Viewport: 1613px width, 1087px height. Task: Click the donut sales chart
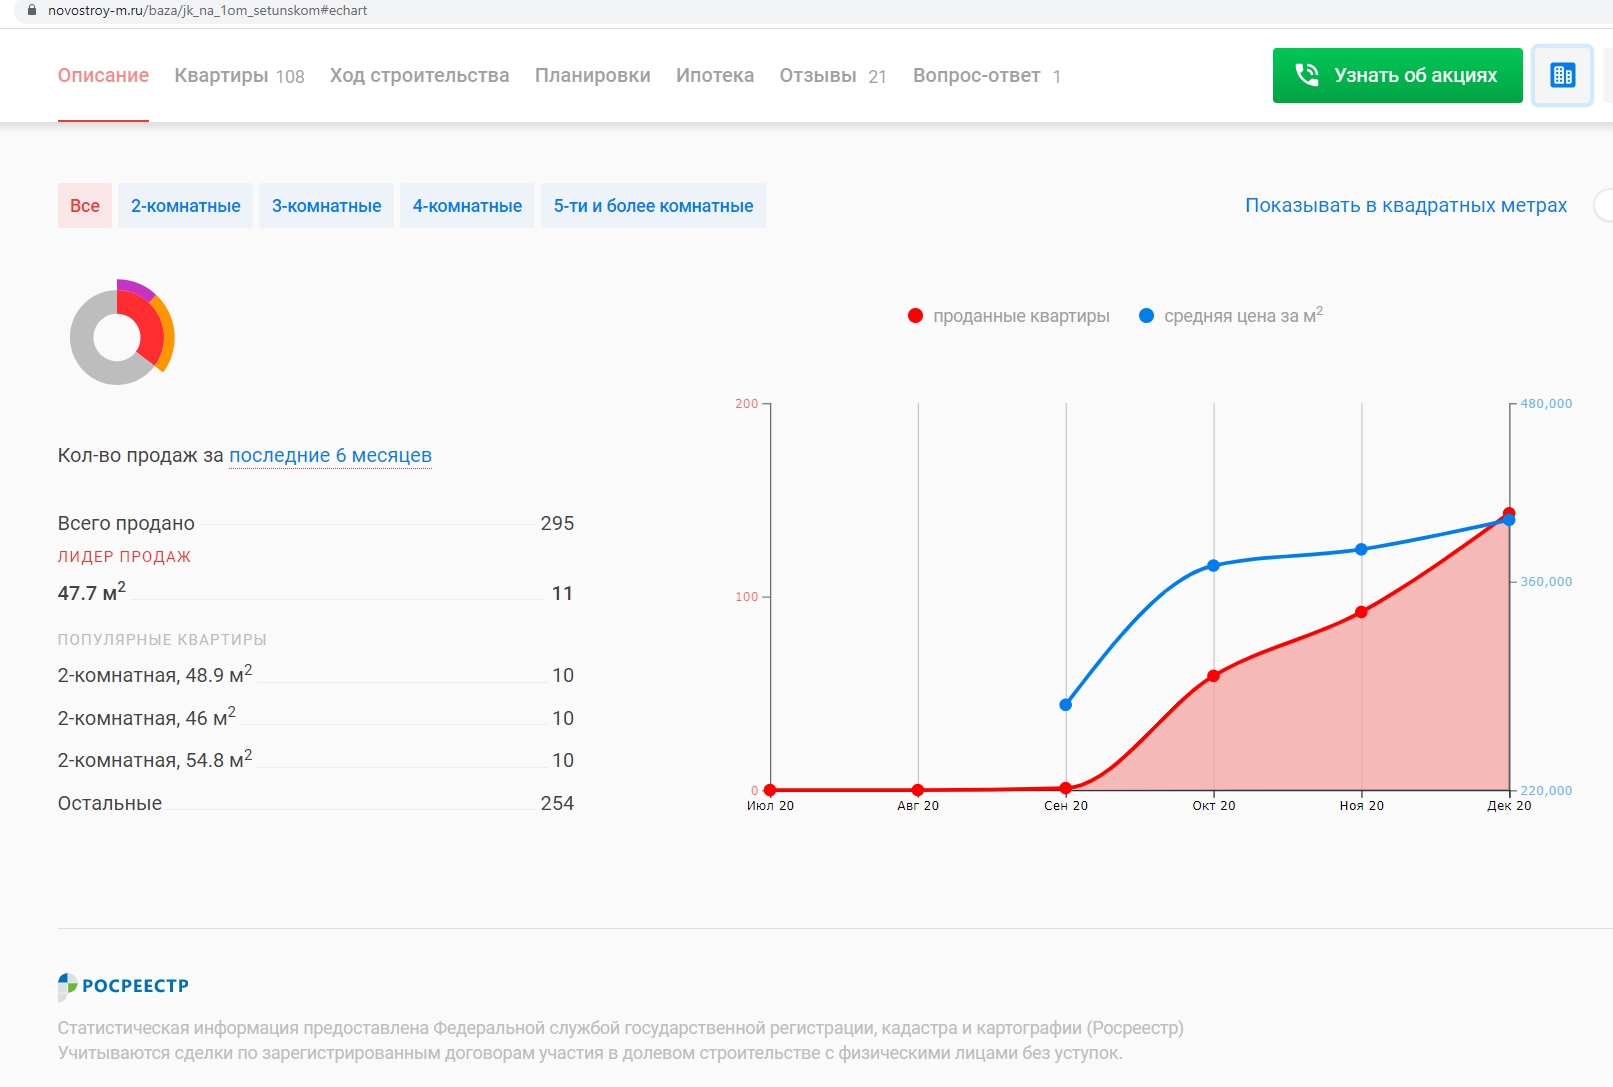tap(122, 334)
